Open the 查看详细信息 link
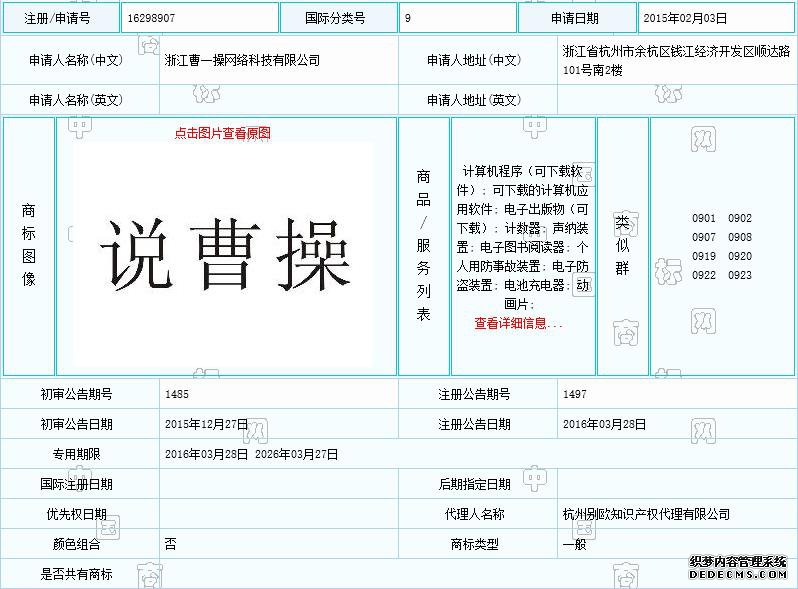 [518, 323]
